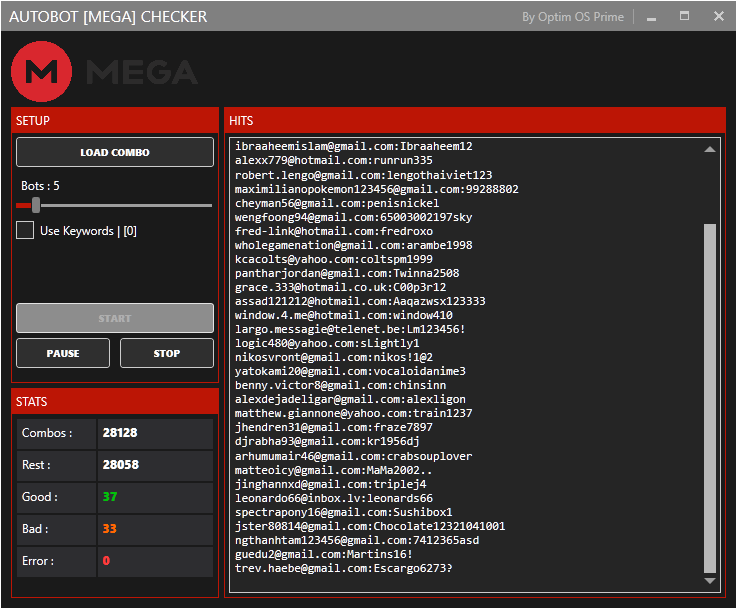This screenshot has height=609, width=737.
Task: Click the red Error count 0
Action: tap(106, 561)
